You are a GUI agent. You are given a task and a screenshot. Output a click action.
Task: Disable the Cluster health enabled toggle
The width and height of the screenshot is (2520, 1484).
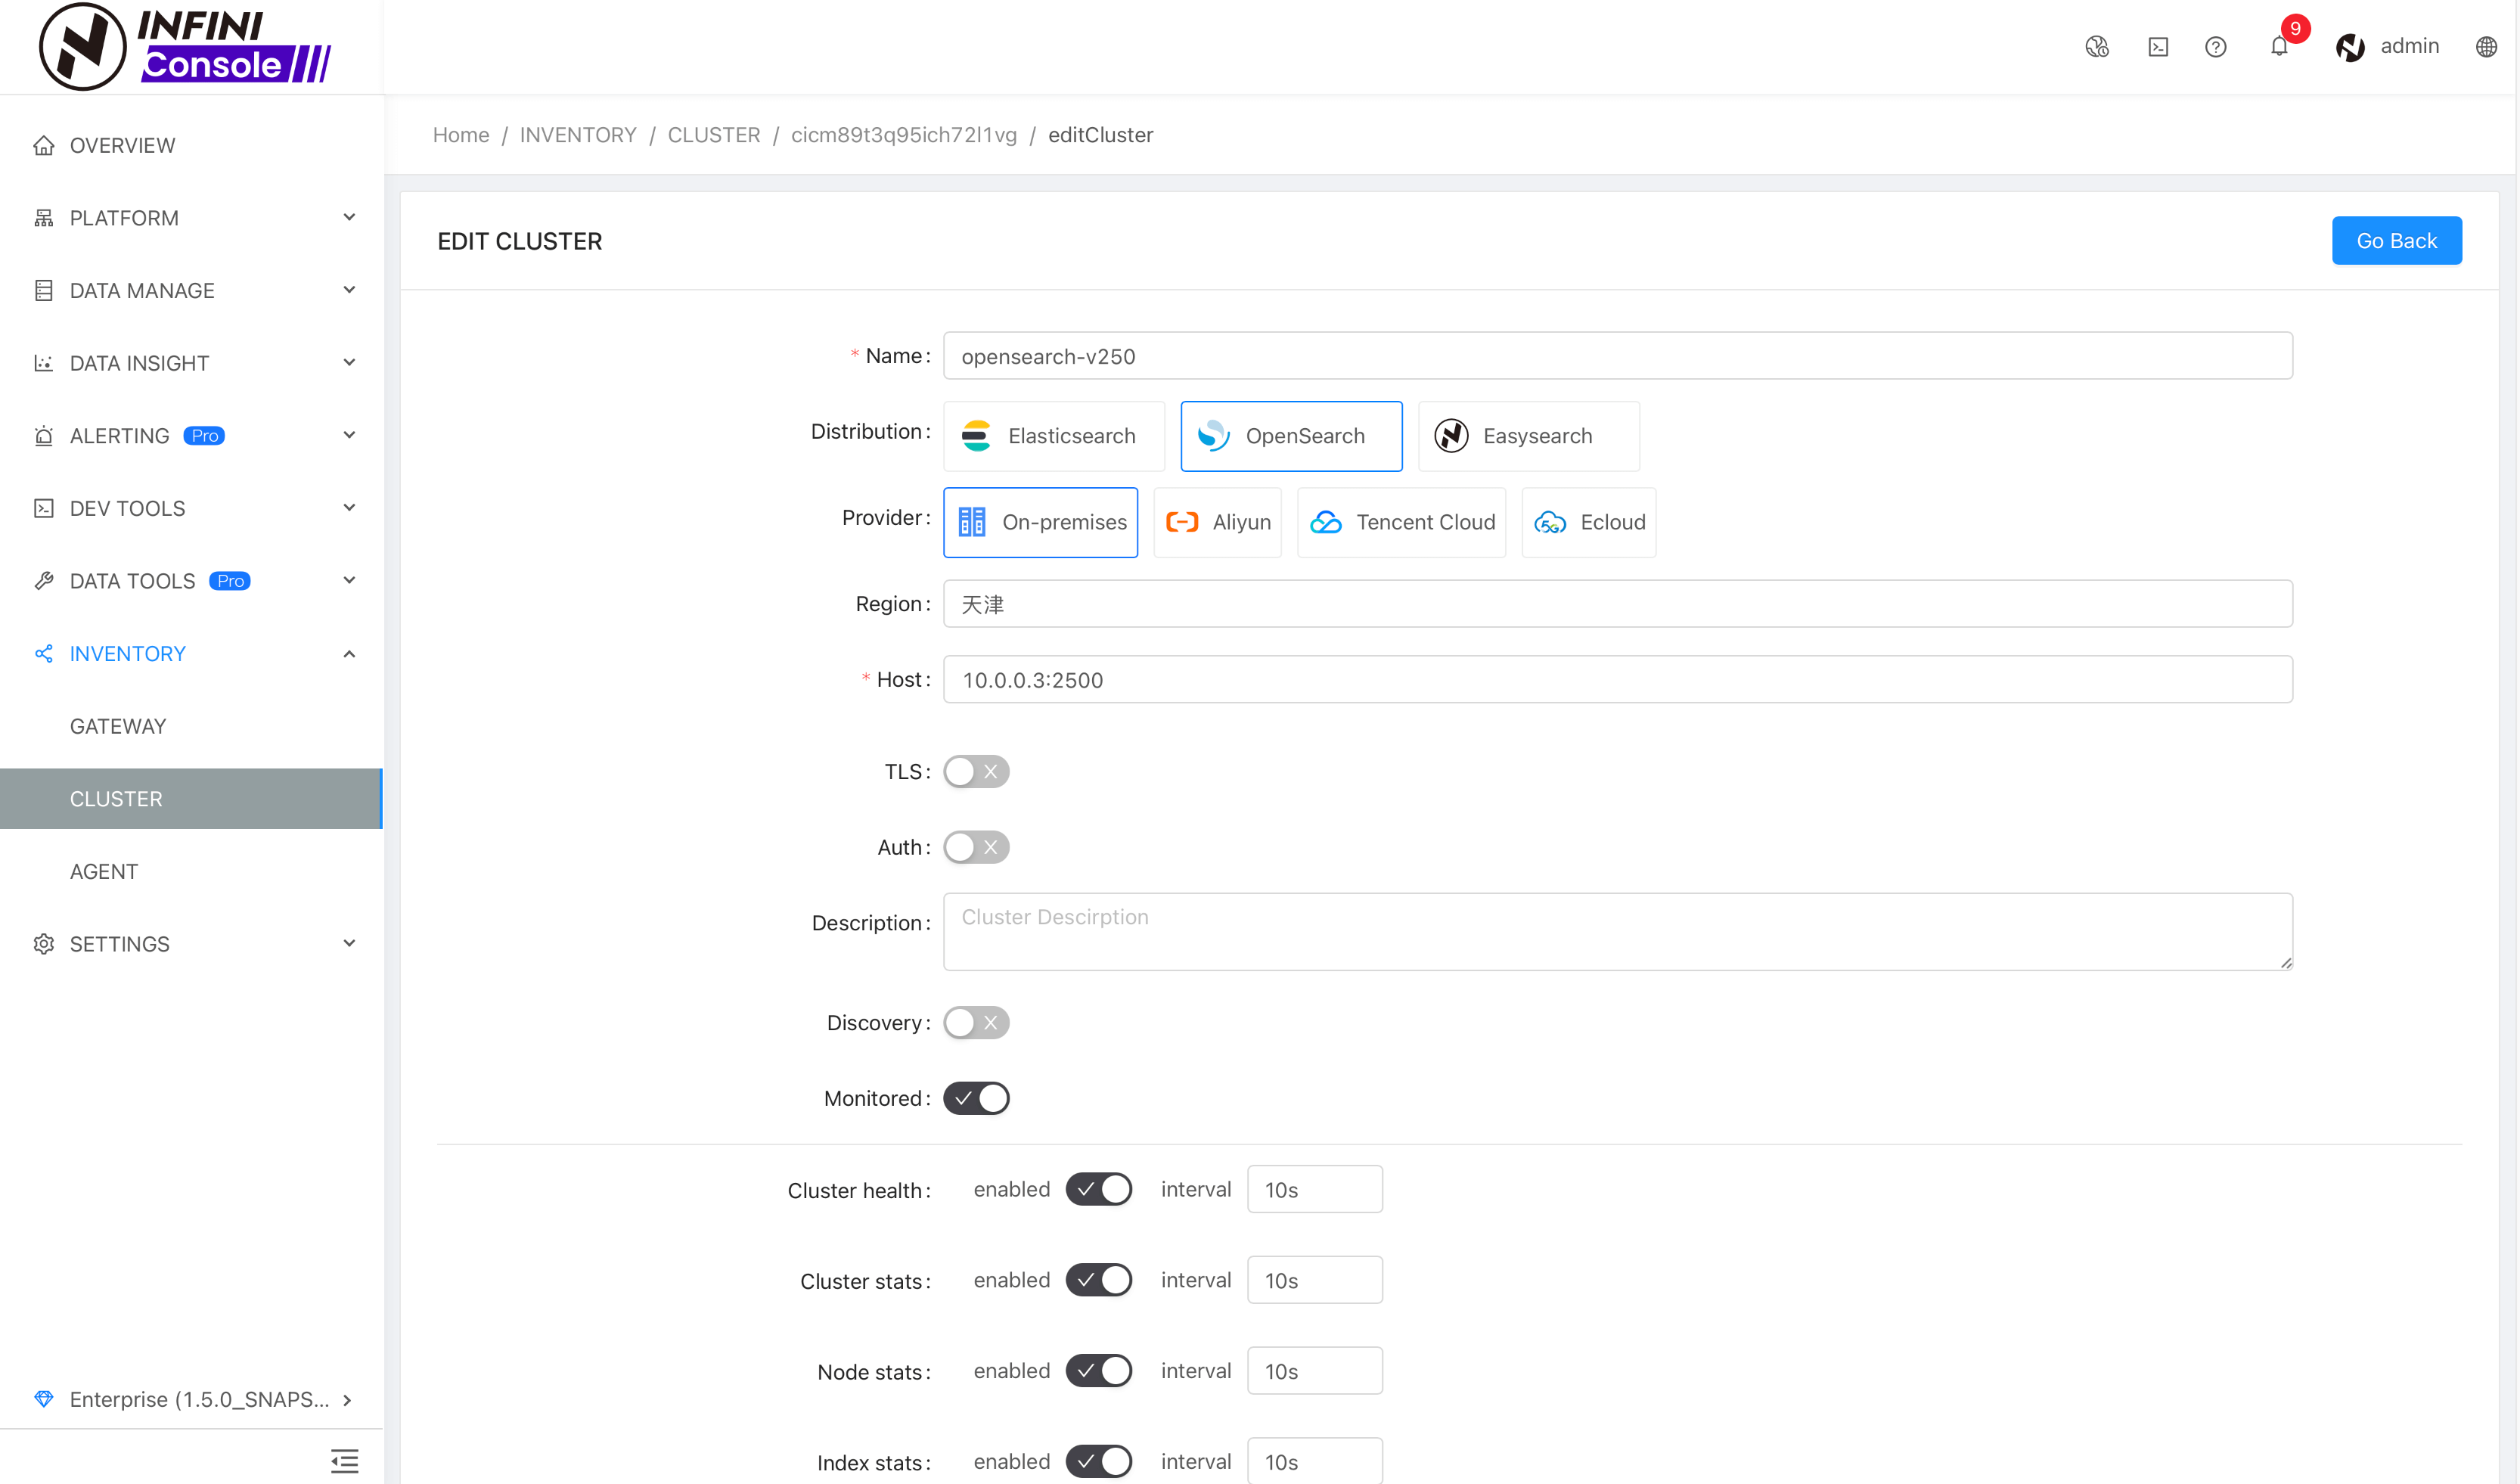point(1098,1189)
